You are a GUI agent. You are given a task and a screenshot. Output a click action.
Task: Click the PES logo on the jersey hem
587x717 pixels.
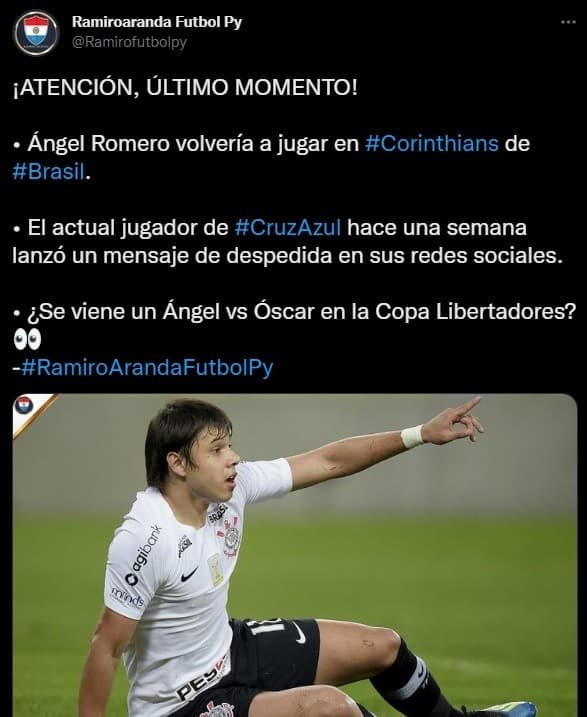pyautogui.click(x=201, y=679)
